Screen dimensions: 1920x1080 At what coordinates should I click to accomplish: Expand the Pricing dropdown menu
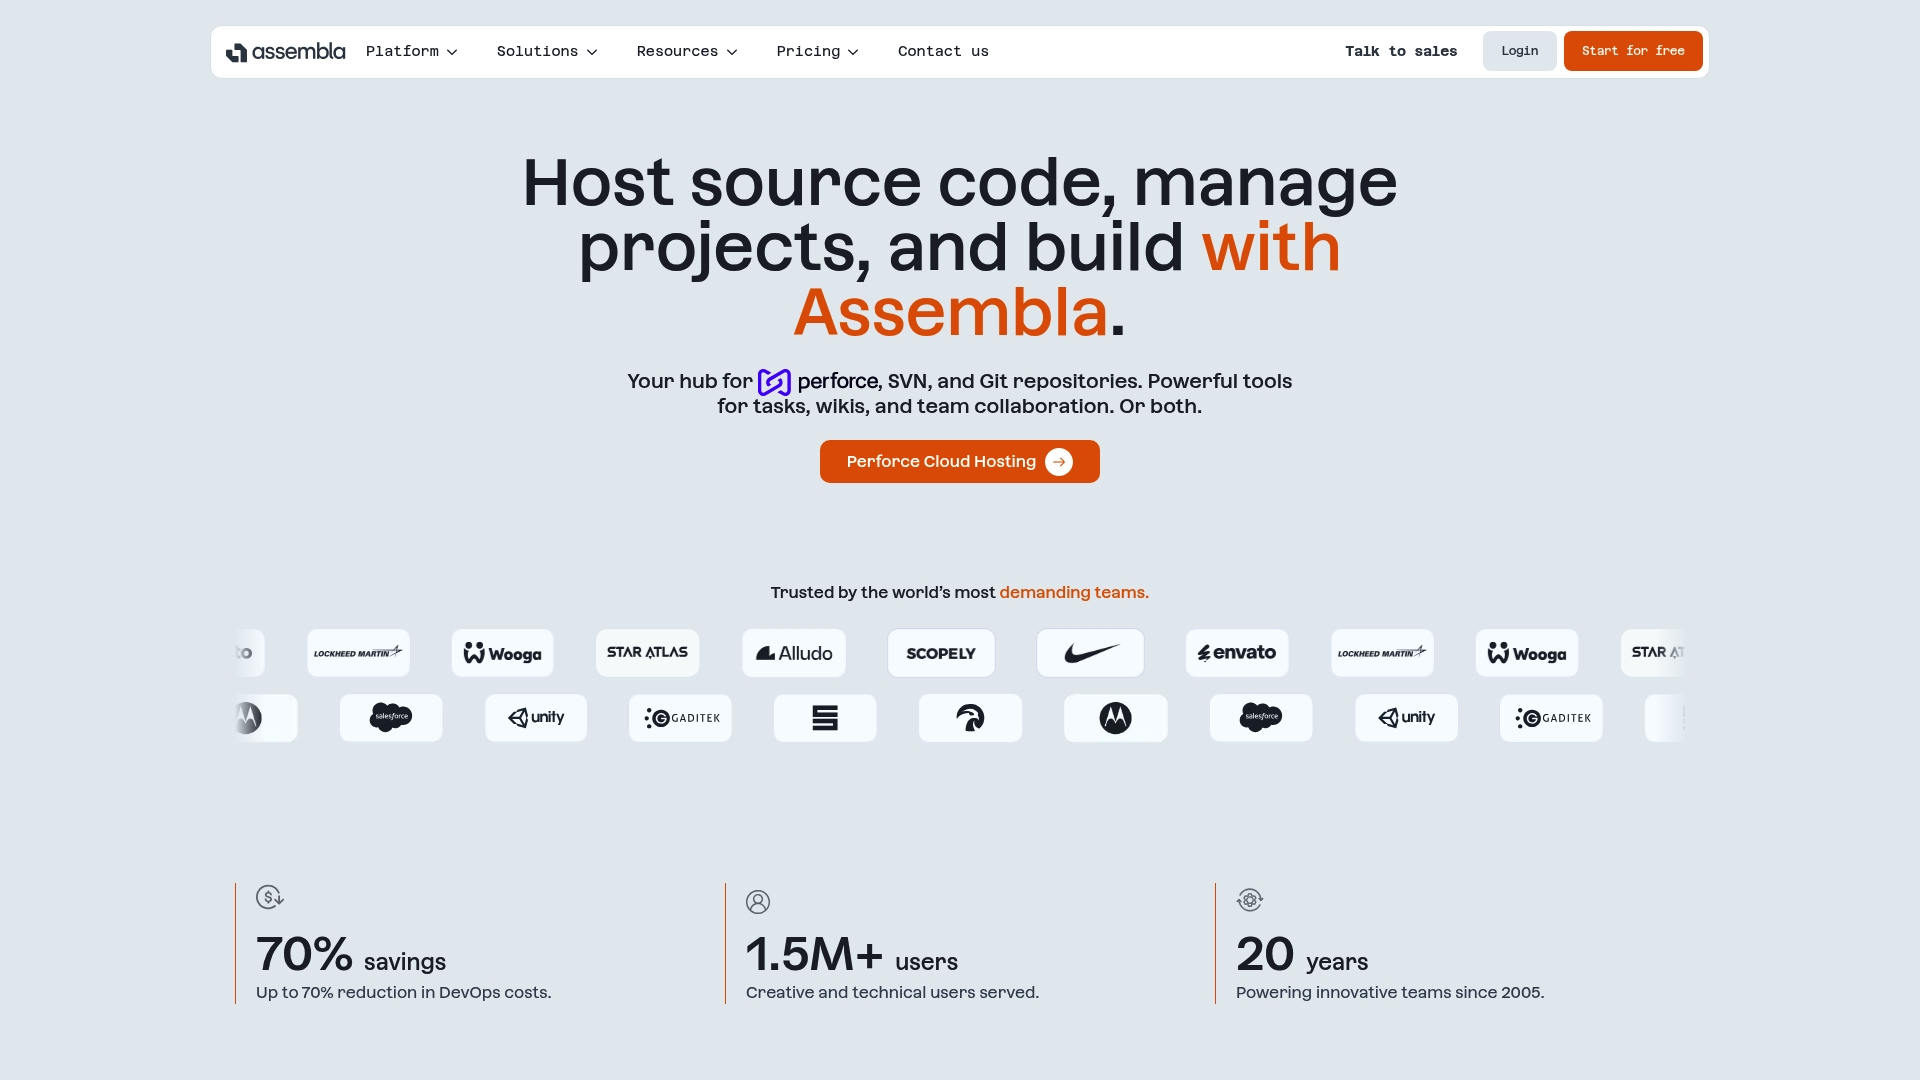817,51
